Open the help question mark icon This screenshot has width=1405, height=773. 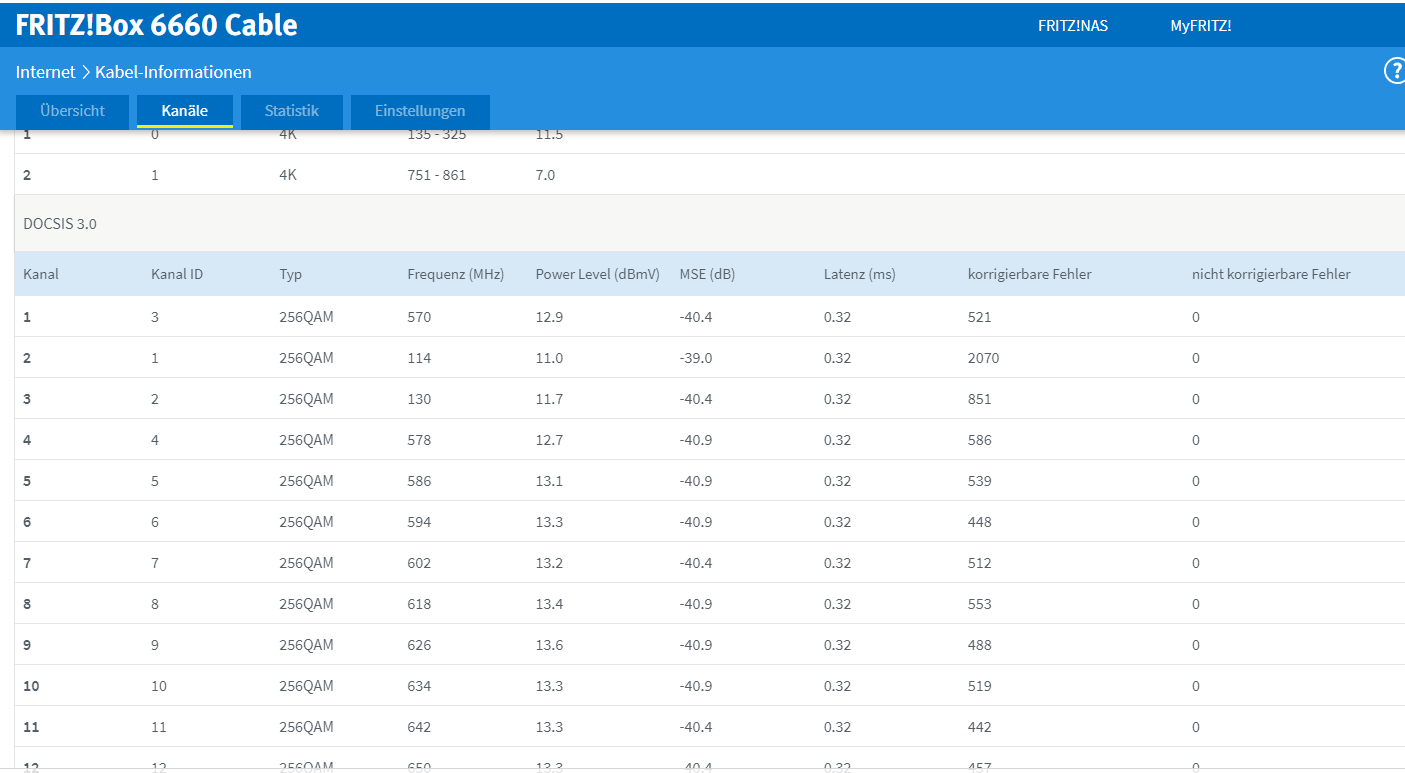coord(1394,71)
